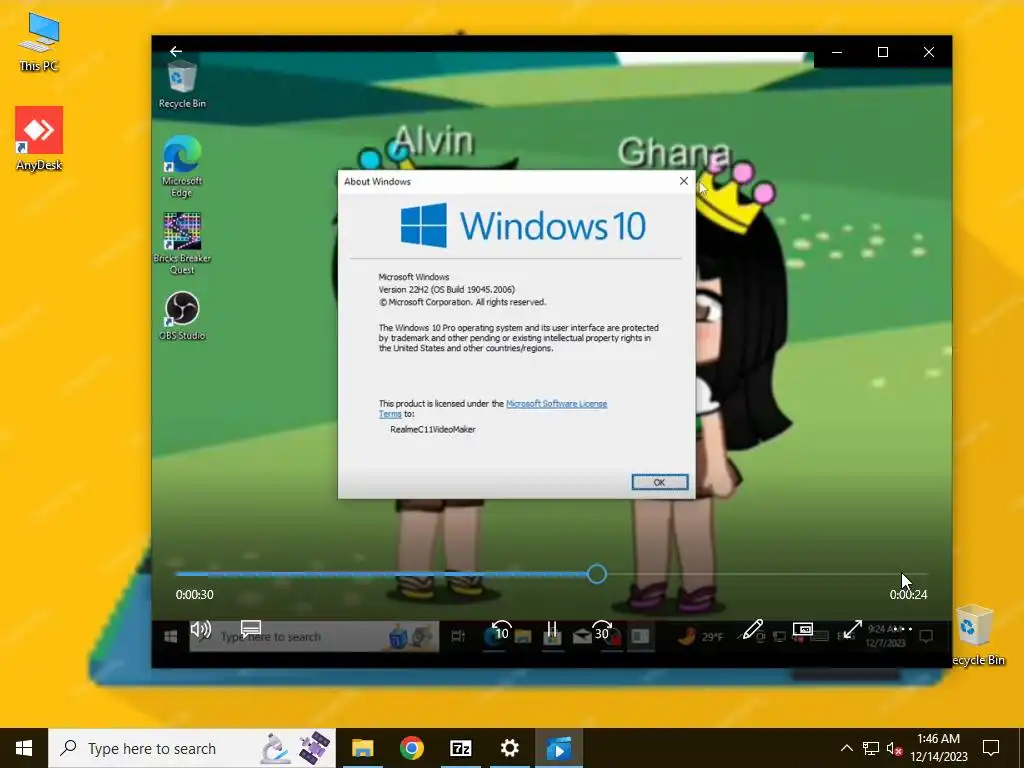Image resolution: width=1024 pixels, height=768 pixels.
Task: Launch Google Chrome from the taskbar
Action: pos(411,748)
